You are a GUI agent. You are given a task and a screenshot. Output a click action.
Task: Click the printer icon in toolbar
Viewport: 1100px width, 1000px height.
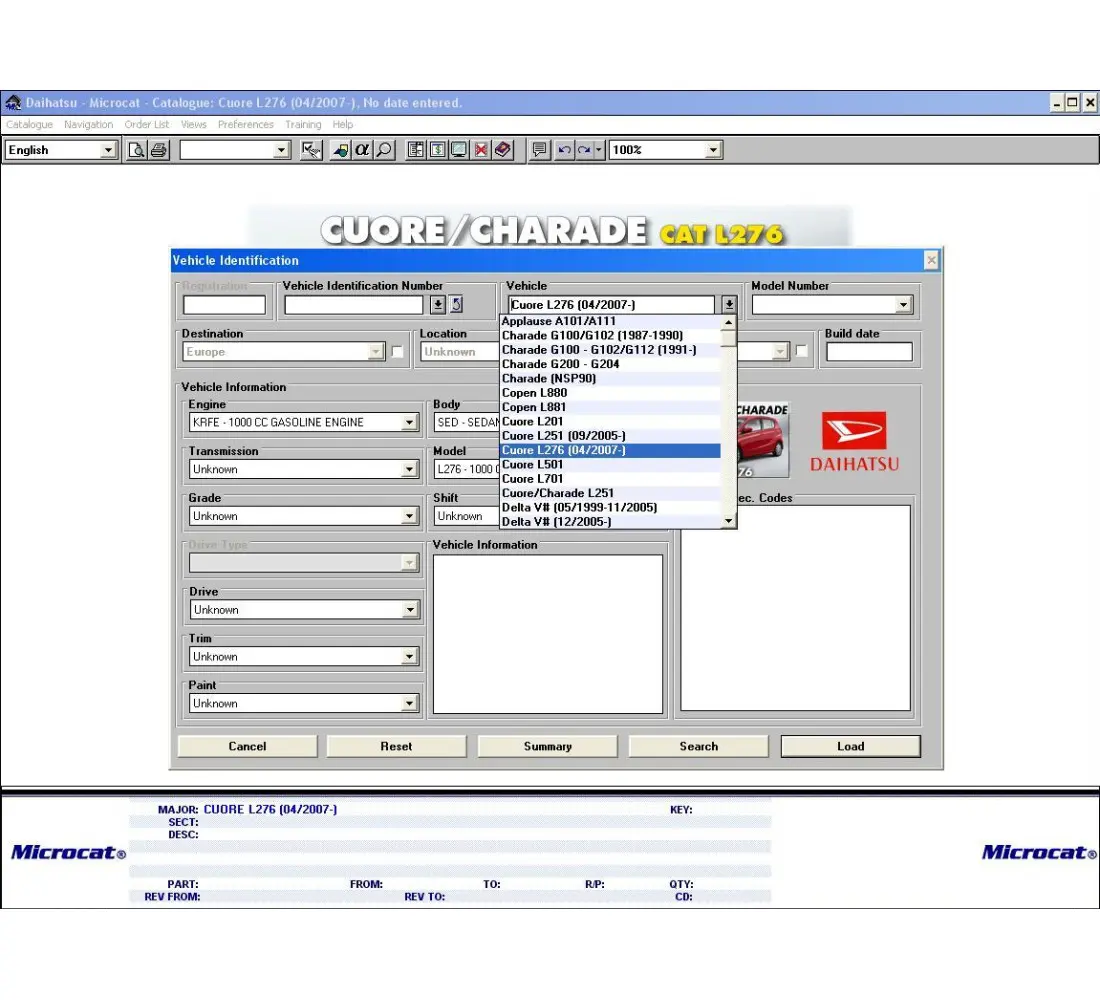click(x=159, y=150)
